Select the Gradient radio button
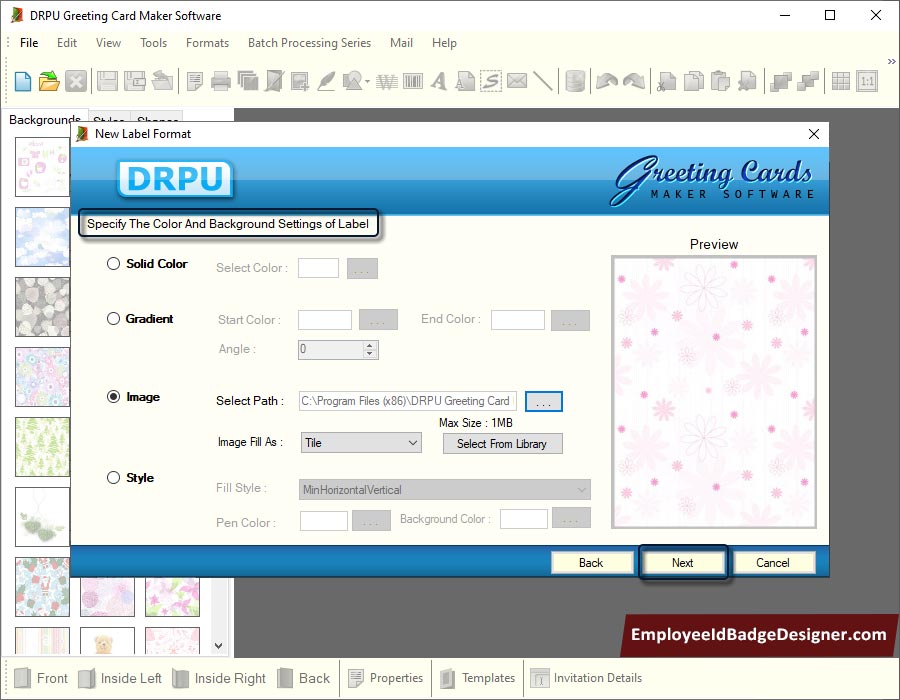Viewport: 900px width, 700px height. coord(114,318)
